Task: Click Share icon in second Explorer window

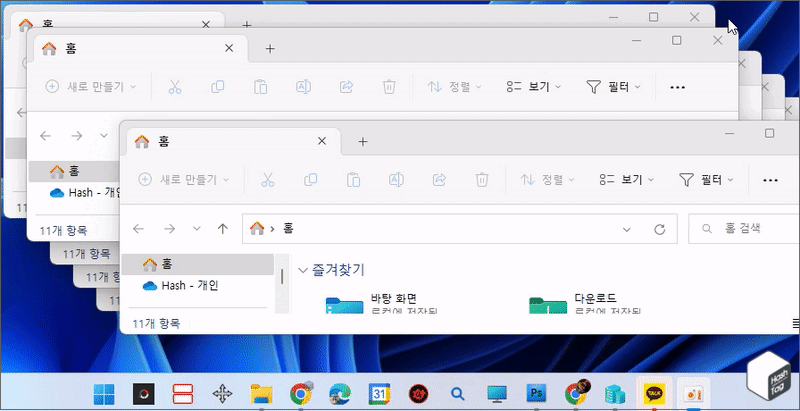Action: [346, 87]
